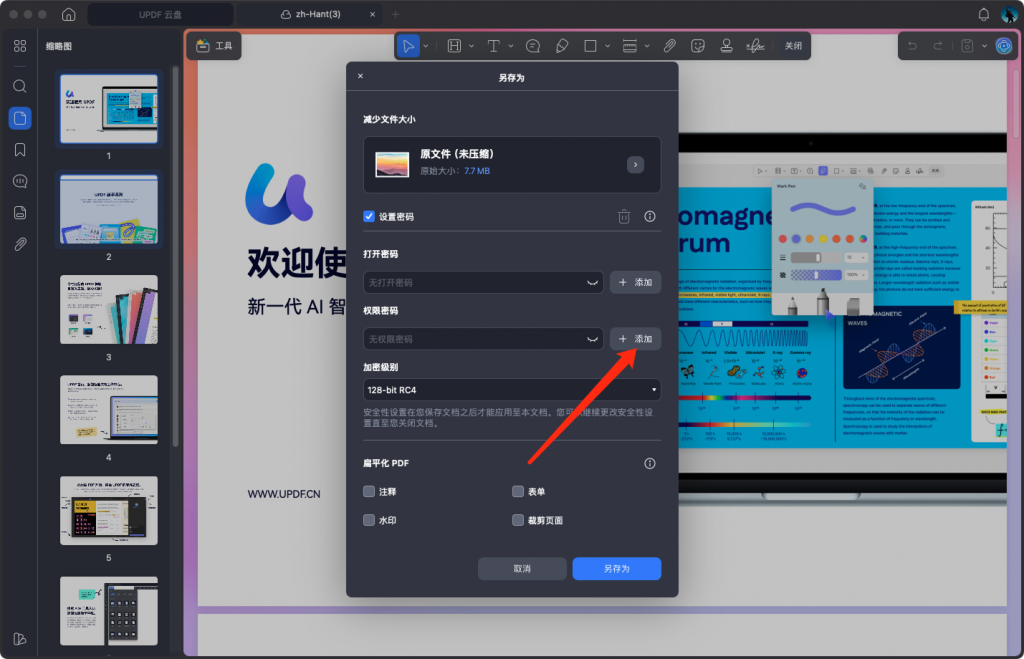The height and width of the screenshot is (659, 1024).
Task: Switch to the UPDF 云盘 tab
Action: 160,14
